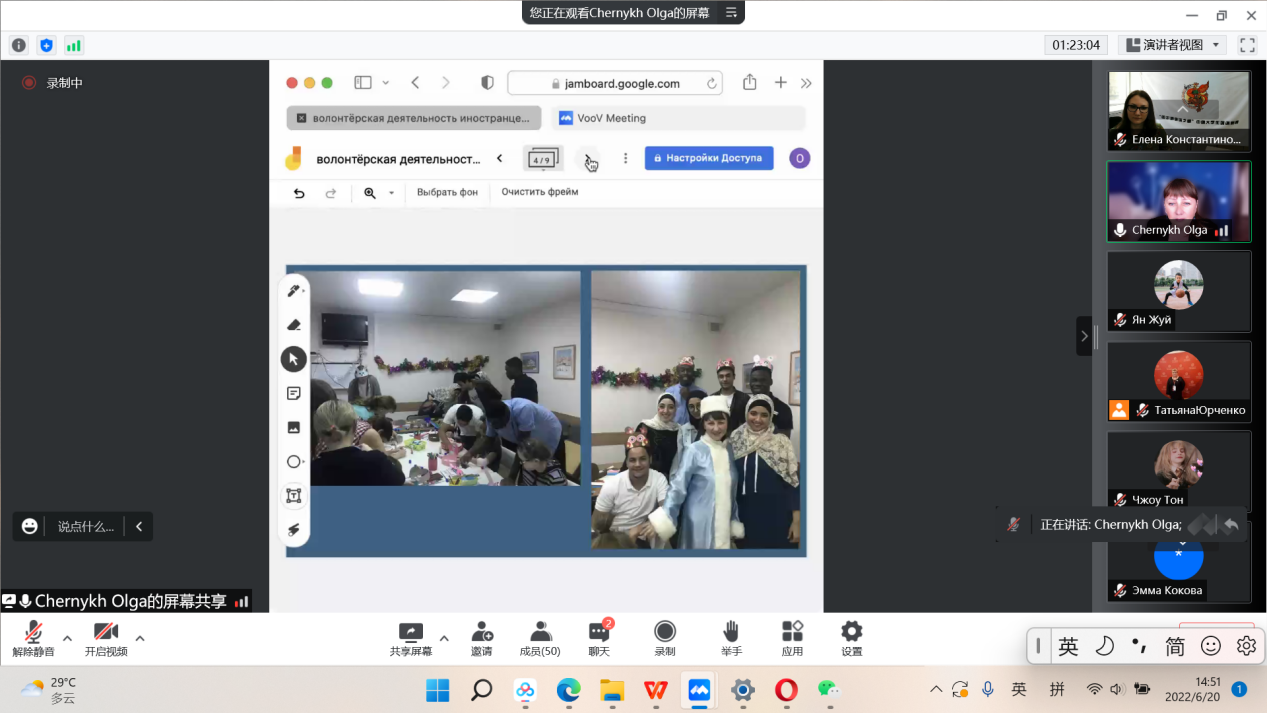Open the 演讲者视图 view dropdown
The image size is (1267, 713).
click(x=1173, y=45)
